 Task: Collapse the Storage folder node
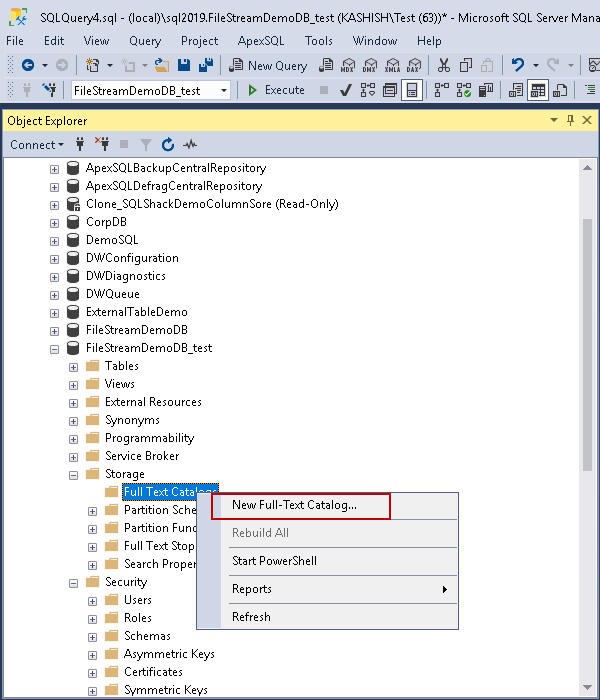point(73,474)
